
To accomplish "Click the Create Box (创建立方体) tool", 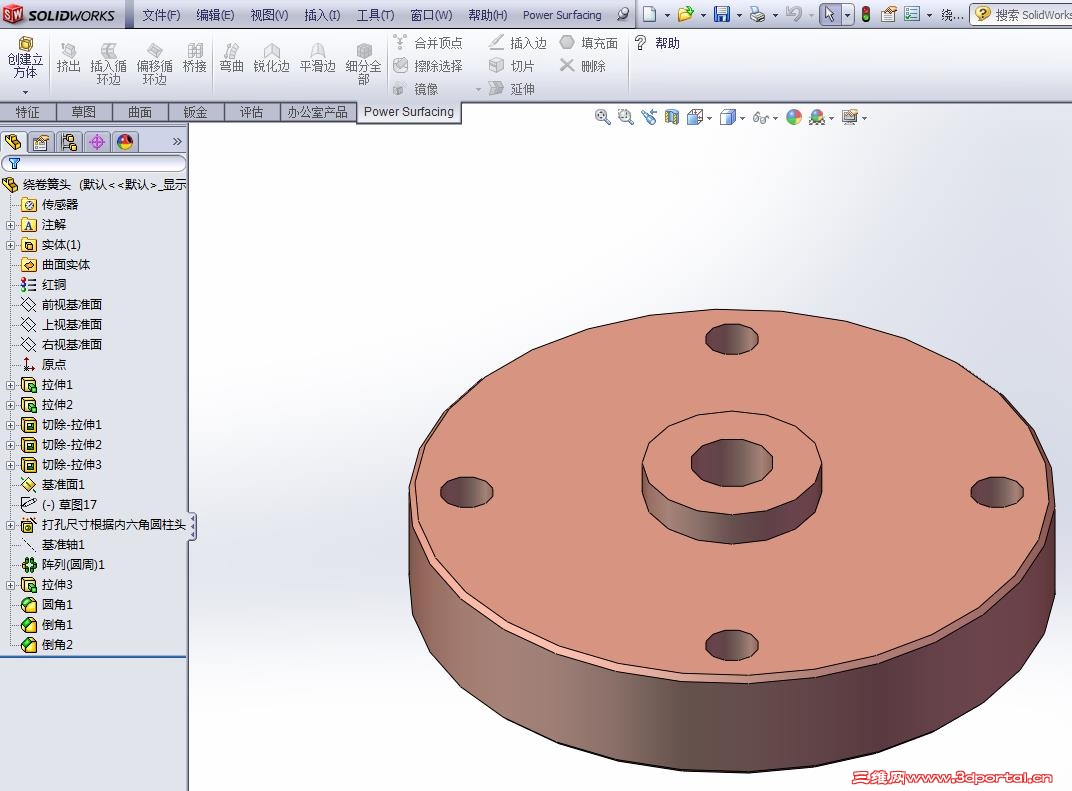I will tap(25, 57).
